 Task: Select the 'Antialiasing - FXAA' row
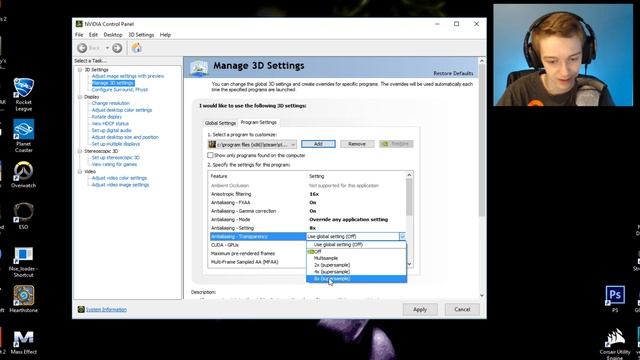[307, 202]
